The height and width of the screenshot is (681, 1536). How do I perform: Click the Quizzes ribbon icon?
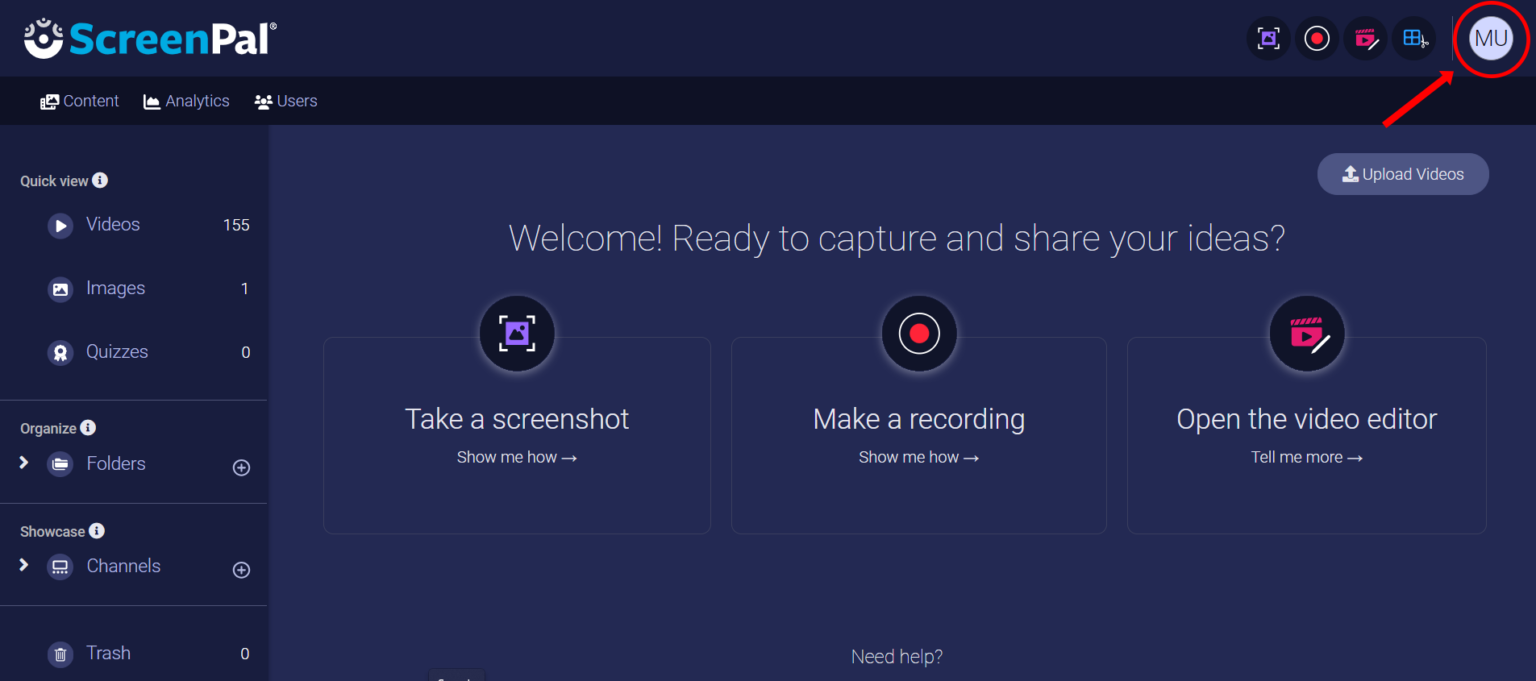click(61, 353)
